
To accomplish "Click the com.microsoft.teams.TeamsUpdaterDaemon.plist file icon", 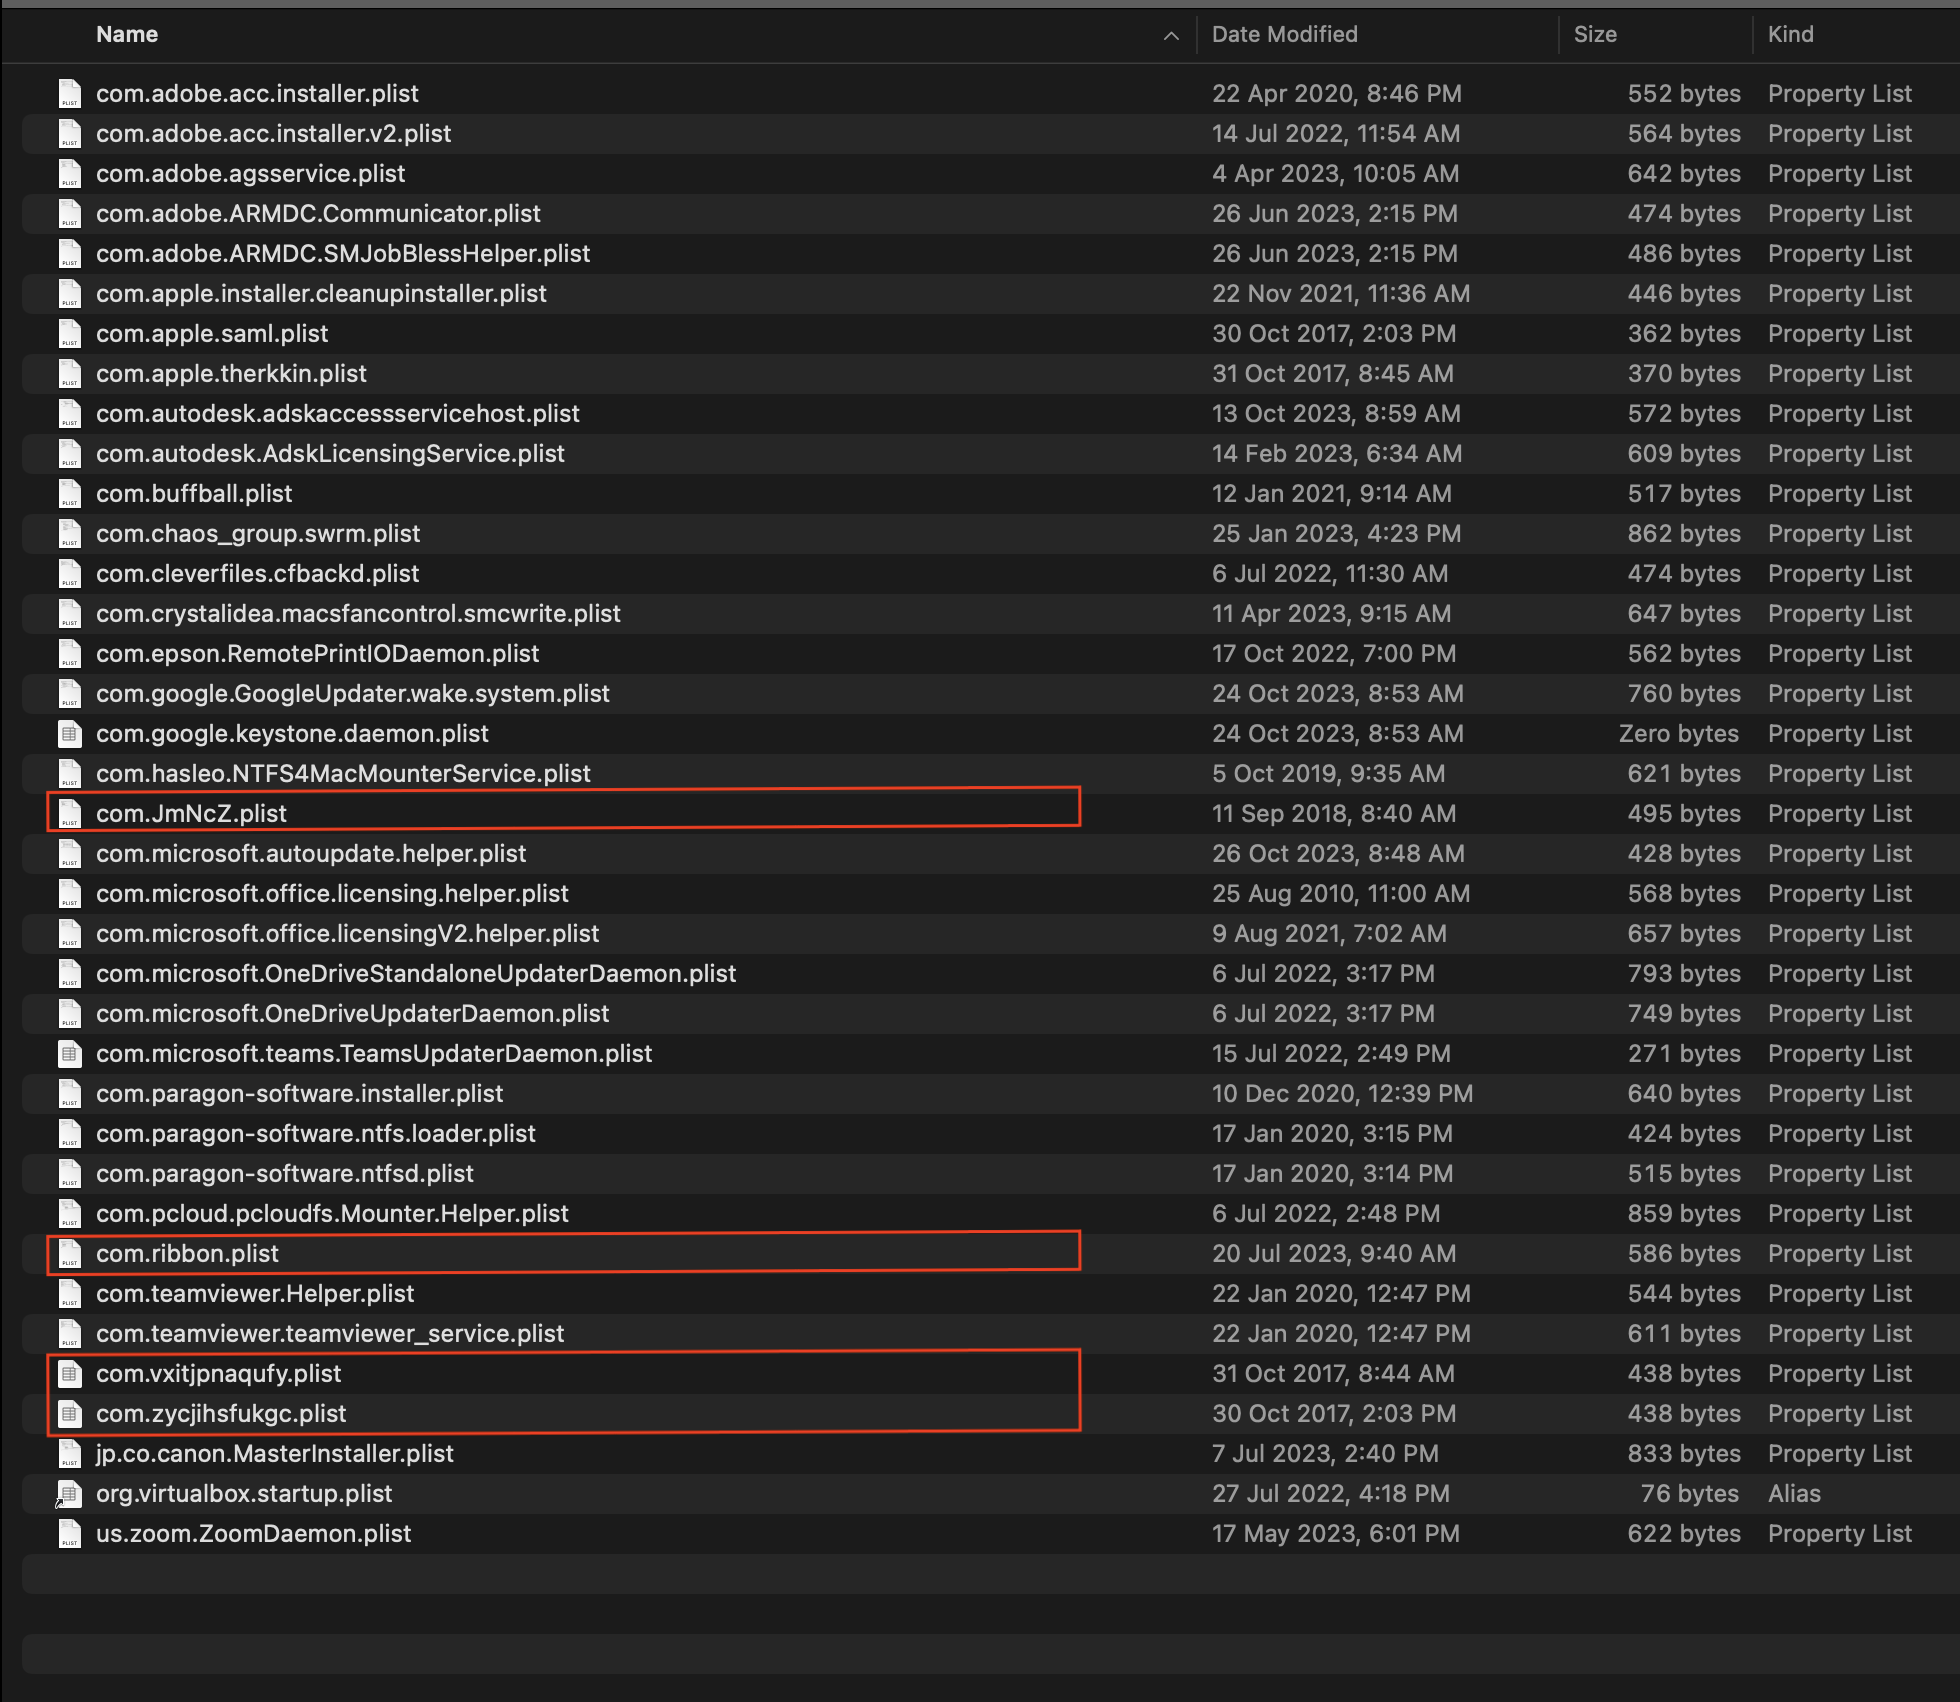I will tap(69, 1053).
